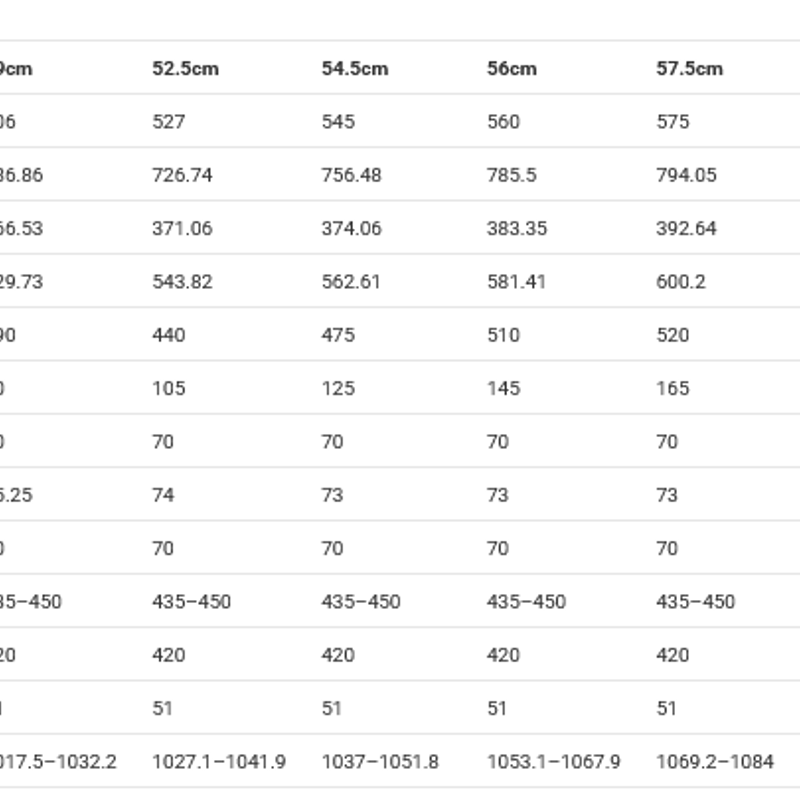The image size is (800, 800).
Task: Select the 52.5cm column header
Action: pyautogui.click(x=185, y=68)
